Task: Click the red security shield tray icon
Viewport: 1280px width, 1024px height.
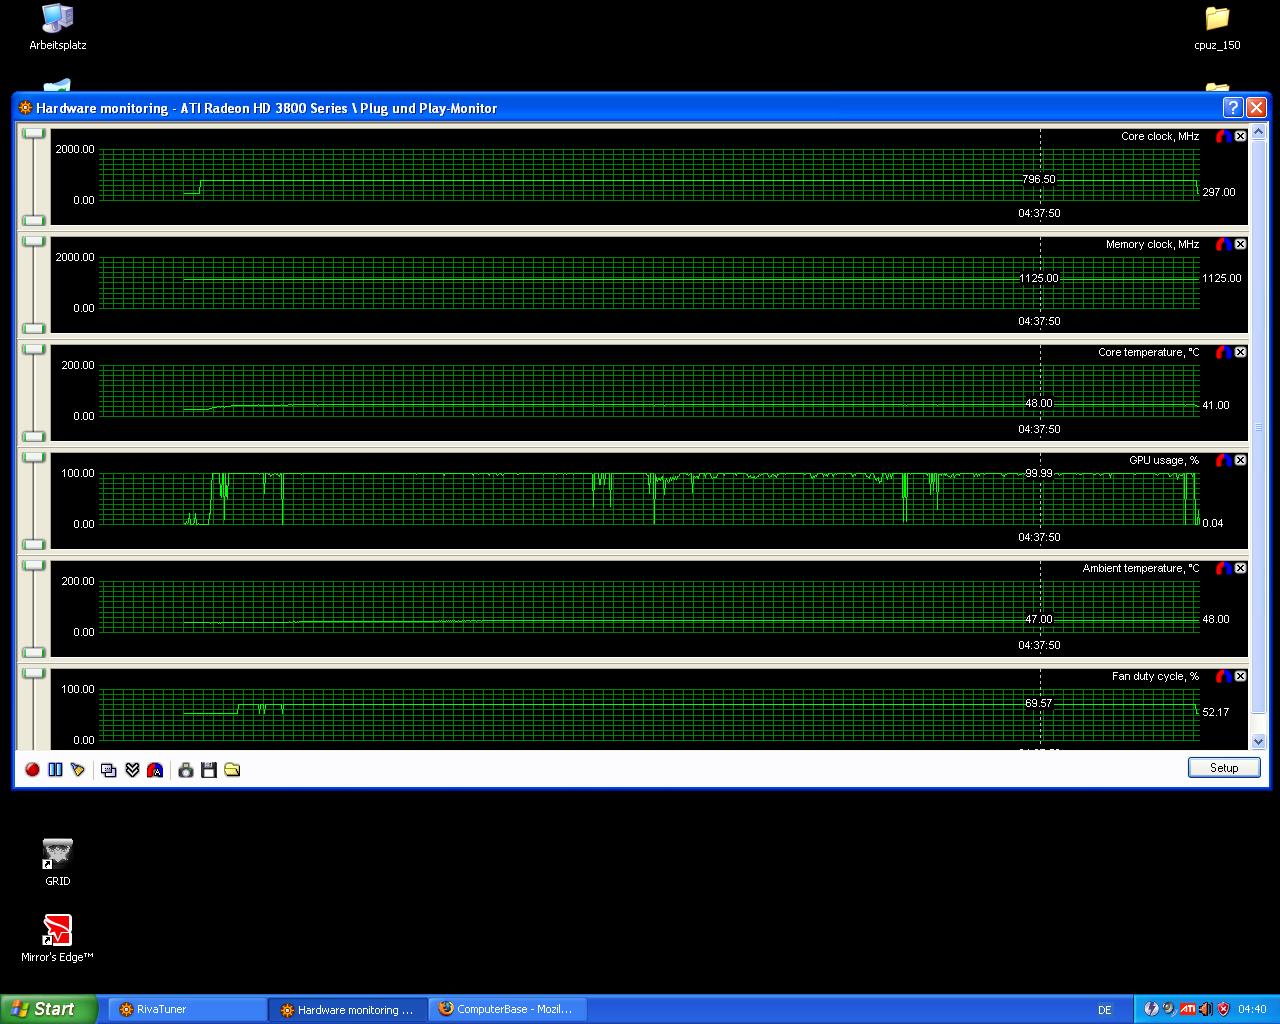Action: click(x=1223, y=1009)
